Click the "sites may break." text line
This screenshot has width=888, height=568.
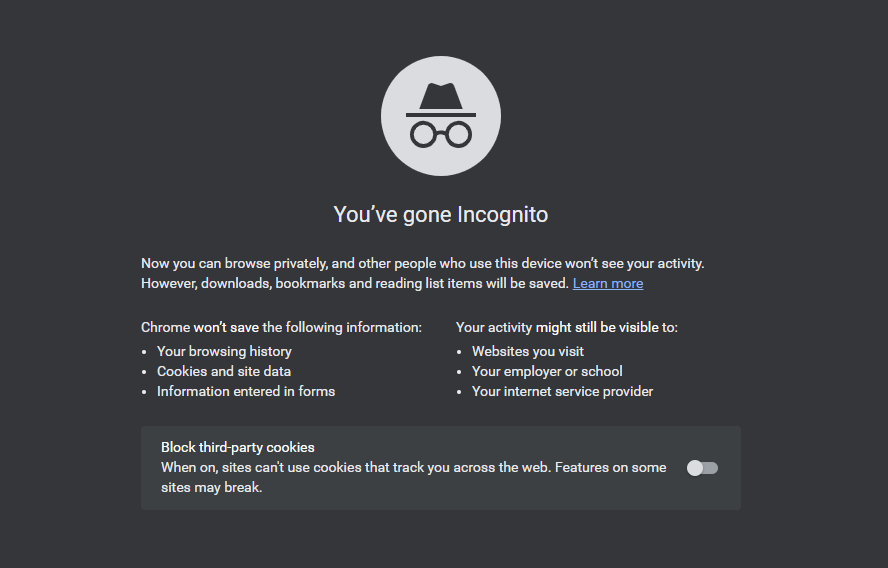(x=211, y=488)
